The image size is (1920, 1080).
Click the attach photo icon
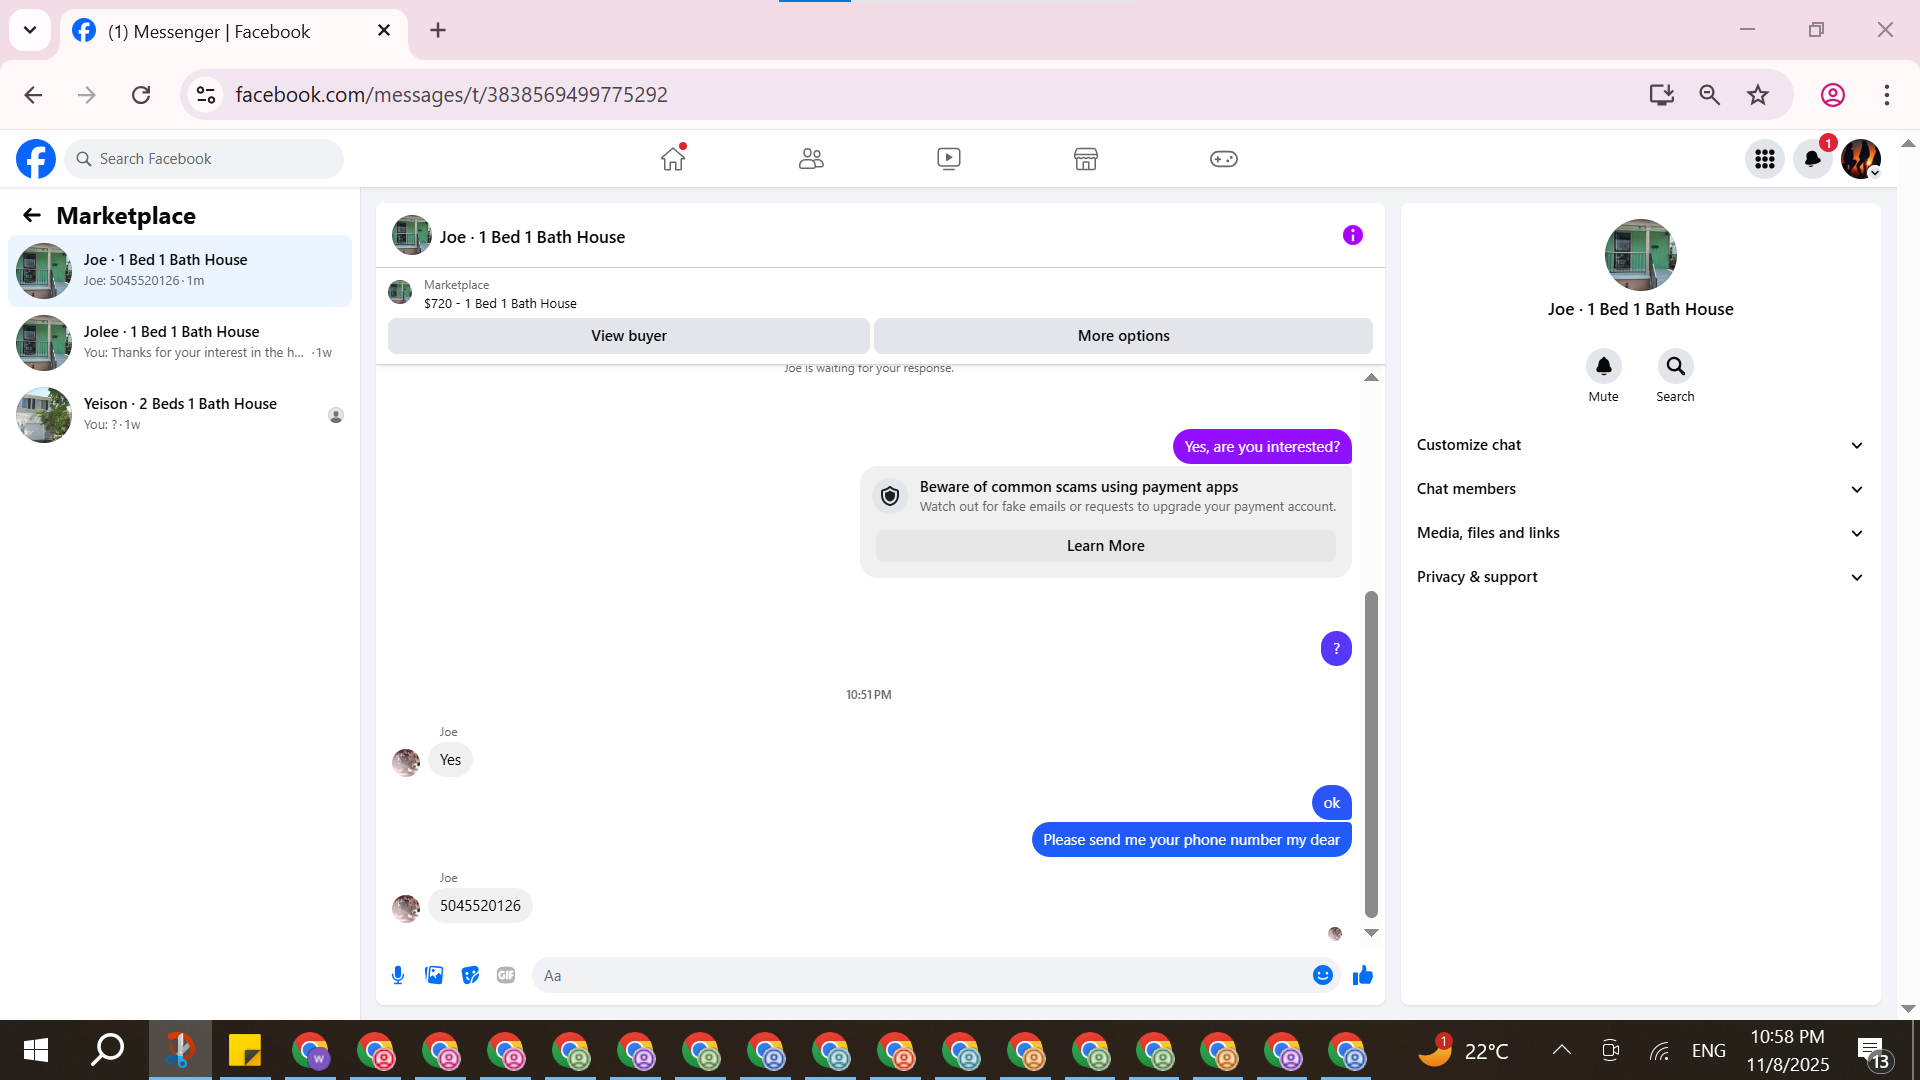pos(434,975)
